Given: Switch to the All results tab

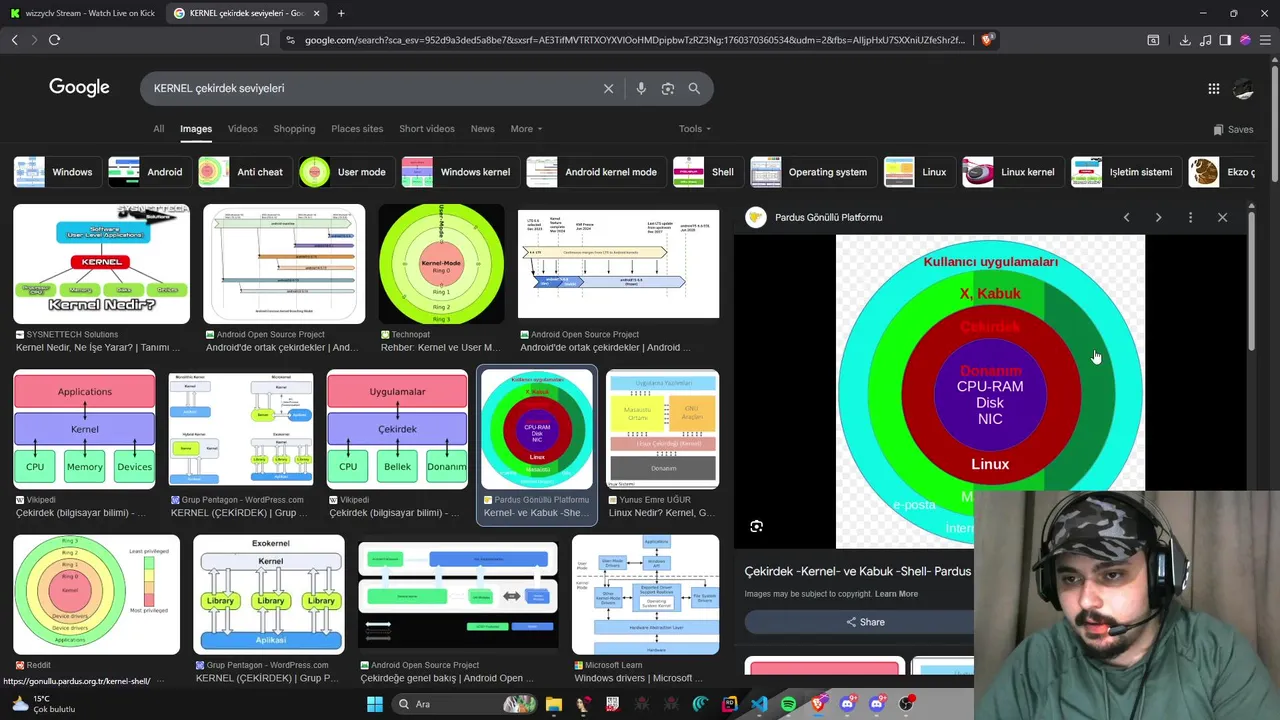Looking at the screenshot, I should 158,129.
